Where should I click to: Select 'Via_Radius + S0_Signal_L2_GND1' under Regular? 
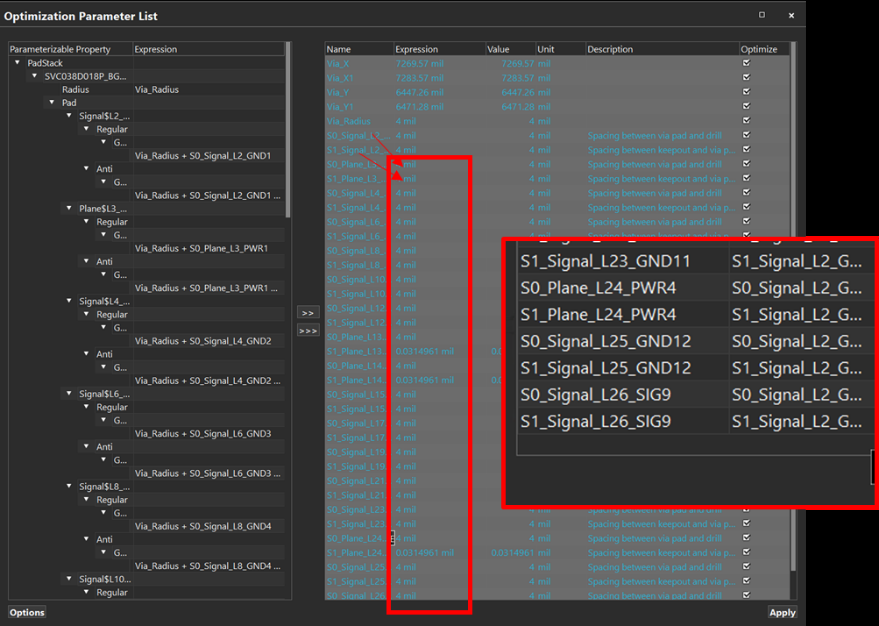point(203,156)
